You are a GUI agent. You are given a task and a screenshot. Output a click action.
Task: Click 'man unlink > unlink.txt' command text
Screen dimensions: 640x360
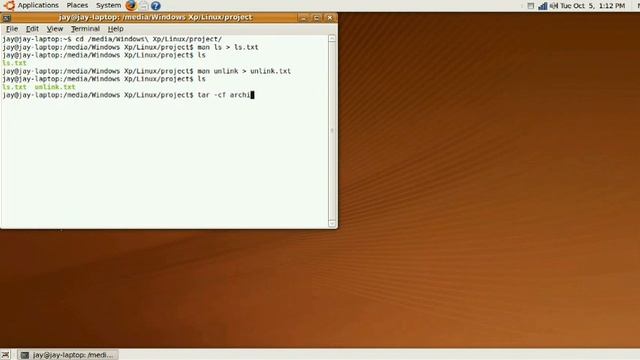pos(244,71)
